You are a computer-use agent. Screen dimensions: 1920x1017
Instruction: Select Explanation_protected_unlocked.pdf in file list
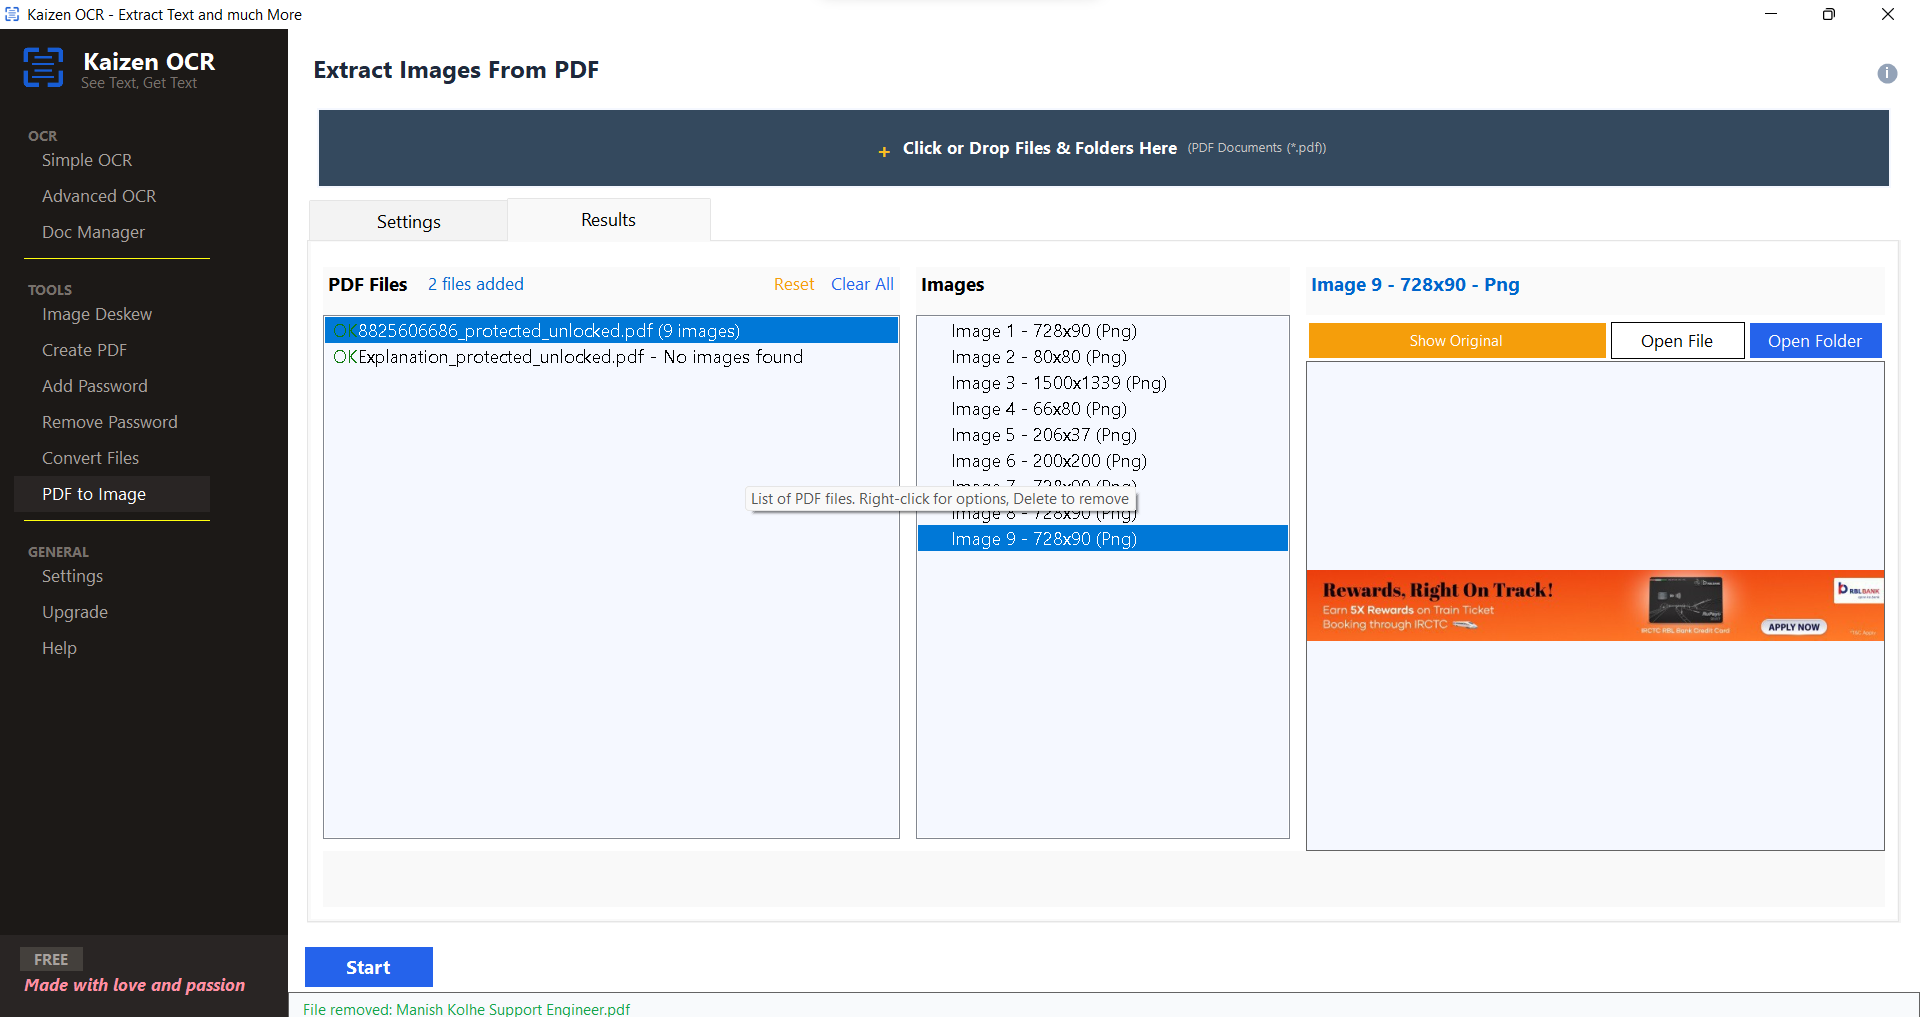[x=568, y=357]
